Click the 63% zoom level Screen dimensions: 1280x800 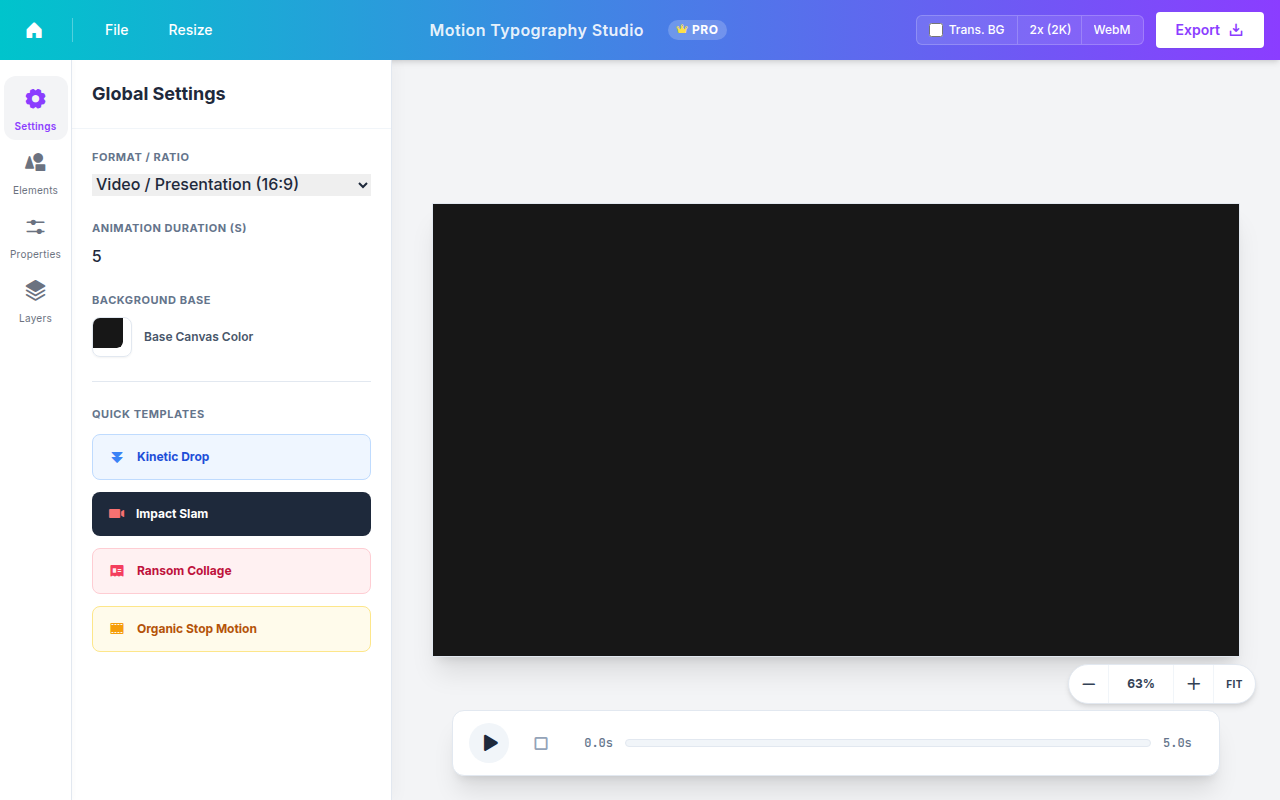[1141, 684]
